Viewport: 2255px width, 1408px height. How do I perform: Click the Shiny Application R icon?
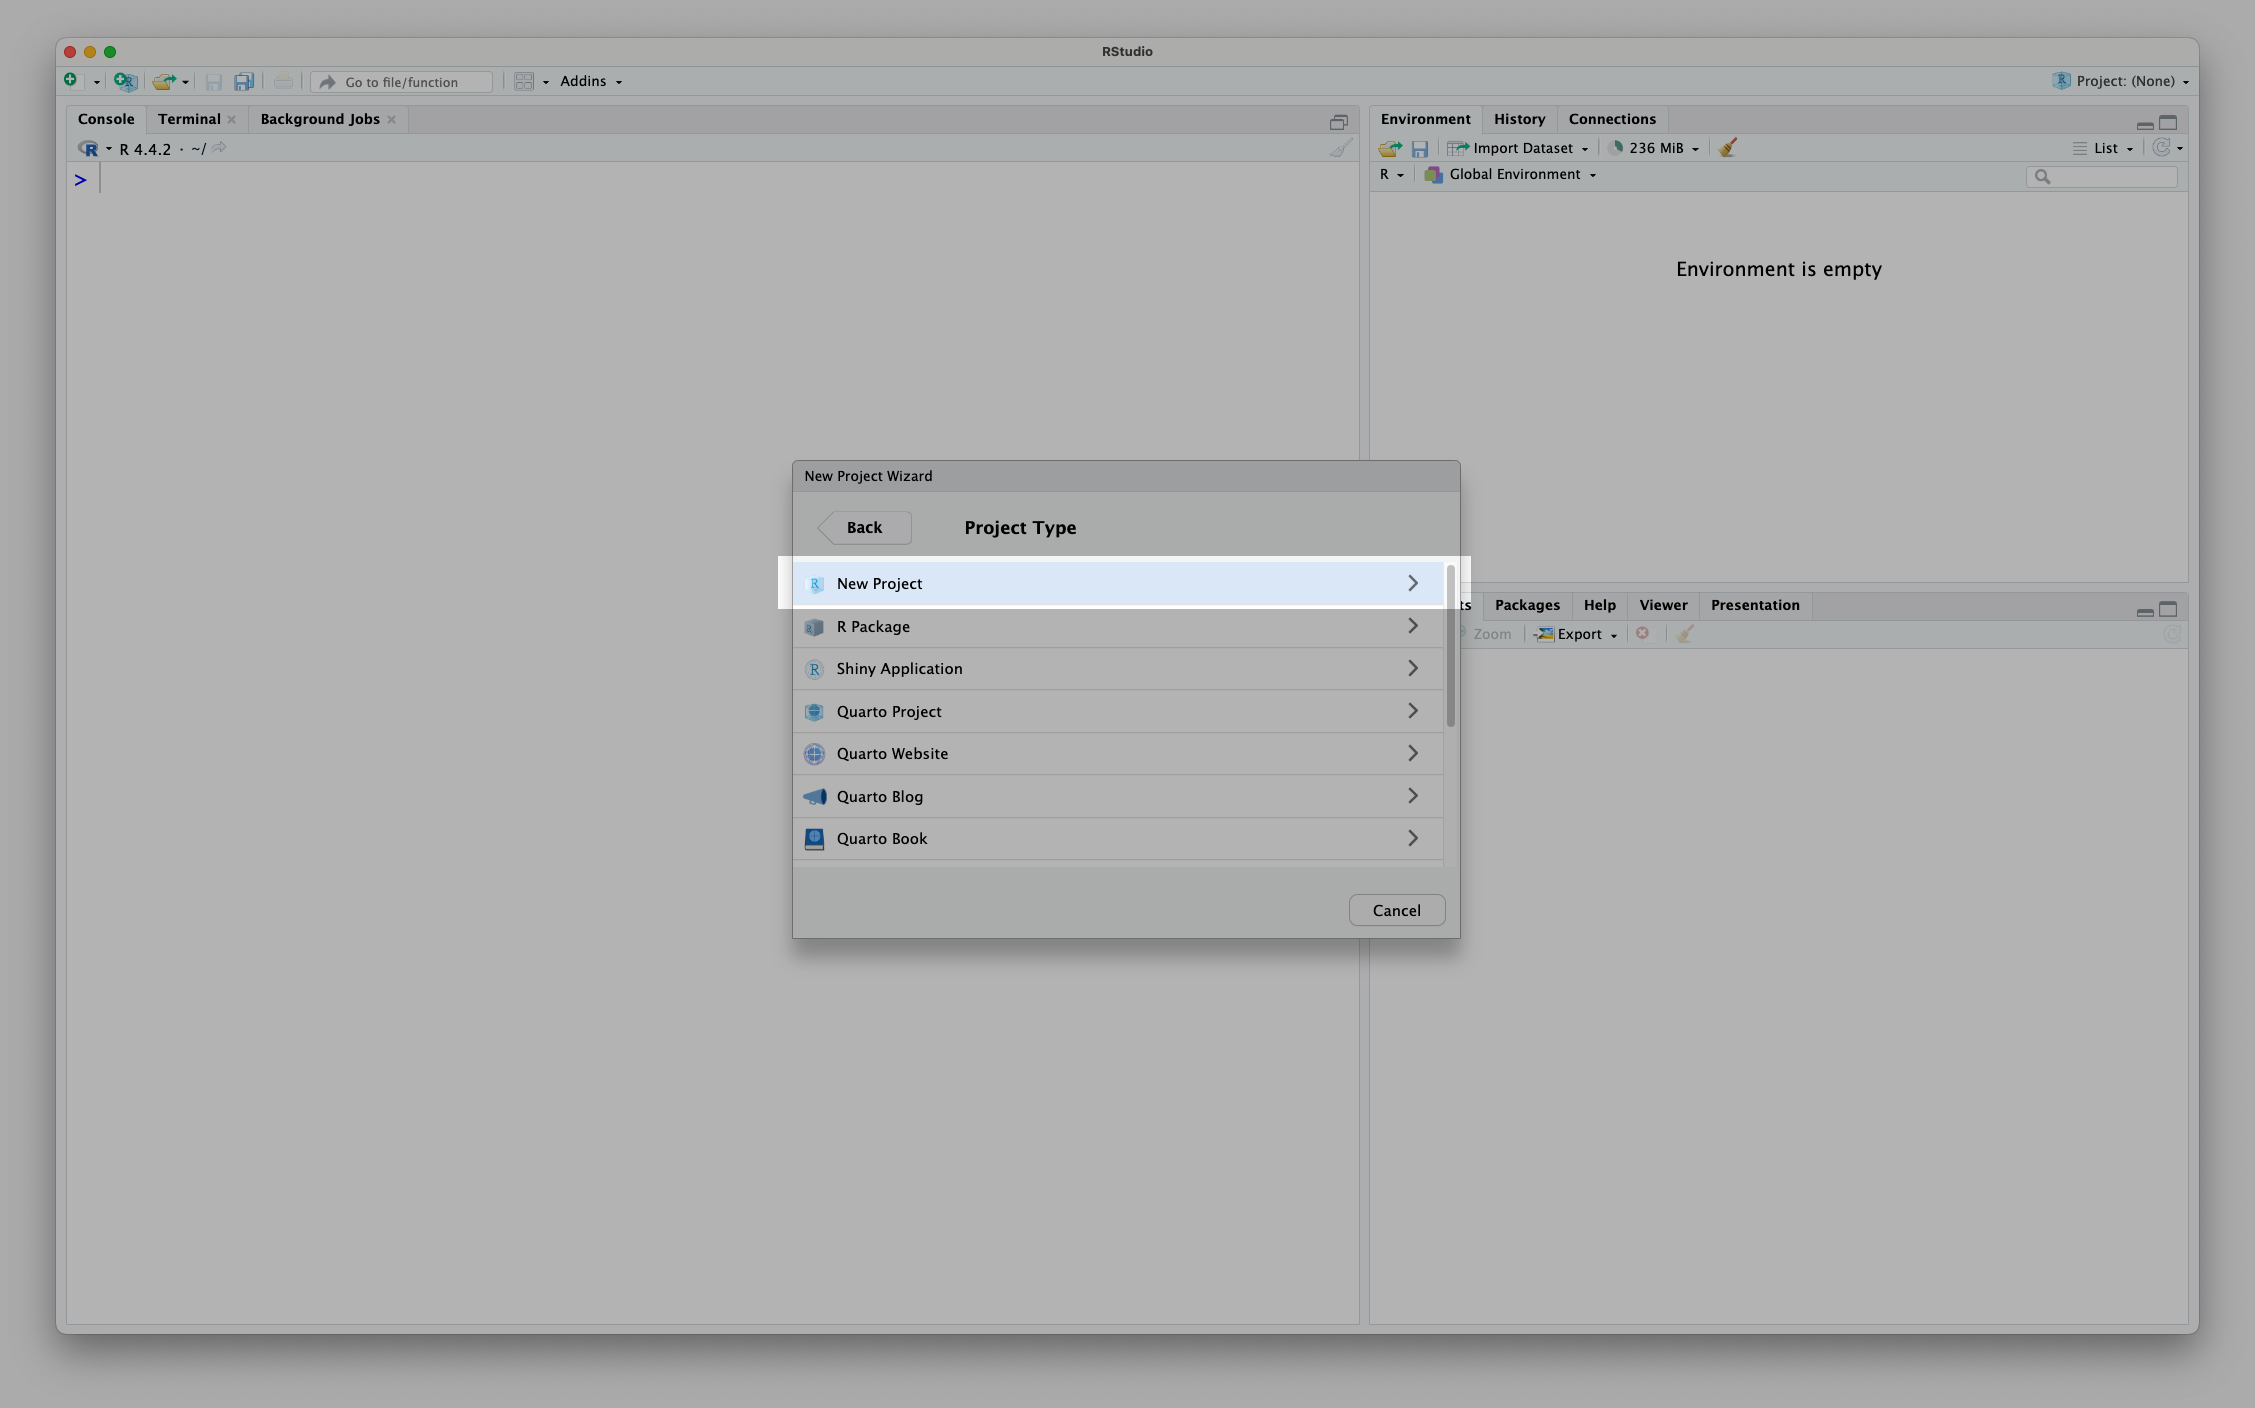[x=814, y=669]
